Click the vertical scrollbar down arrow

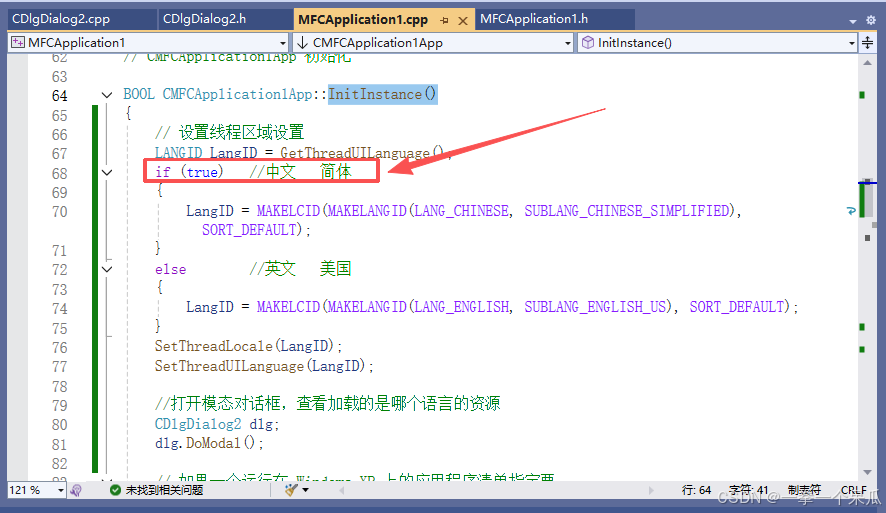867,472
